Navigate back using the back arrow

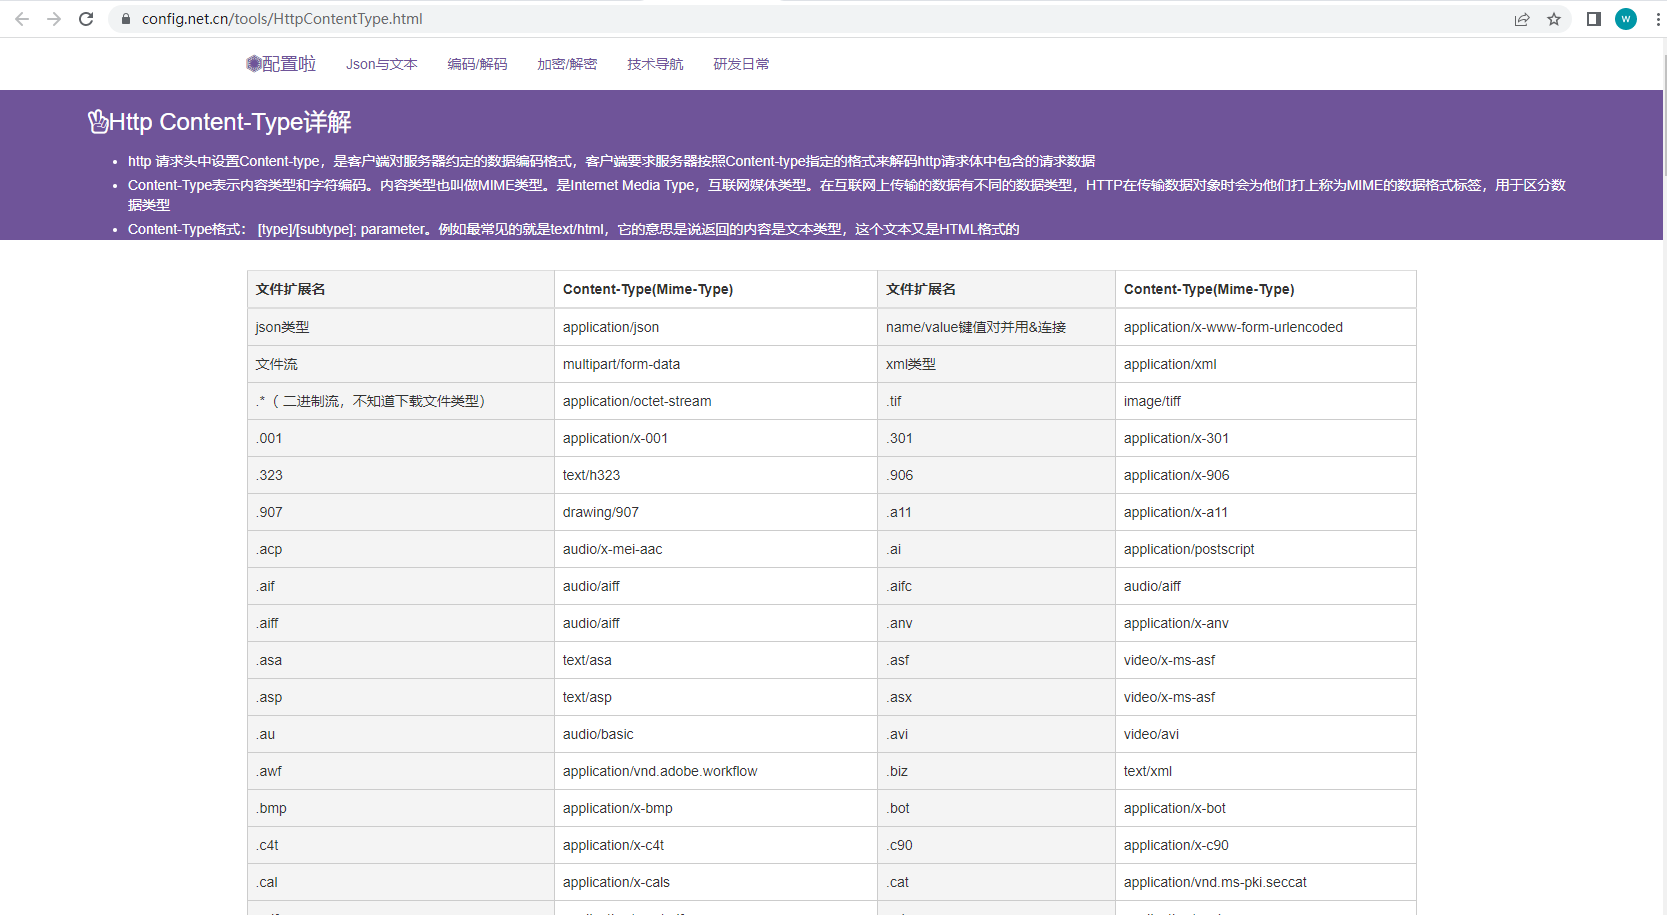pos(21,18)
